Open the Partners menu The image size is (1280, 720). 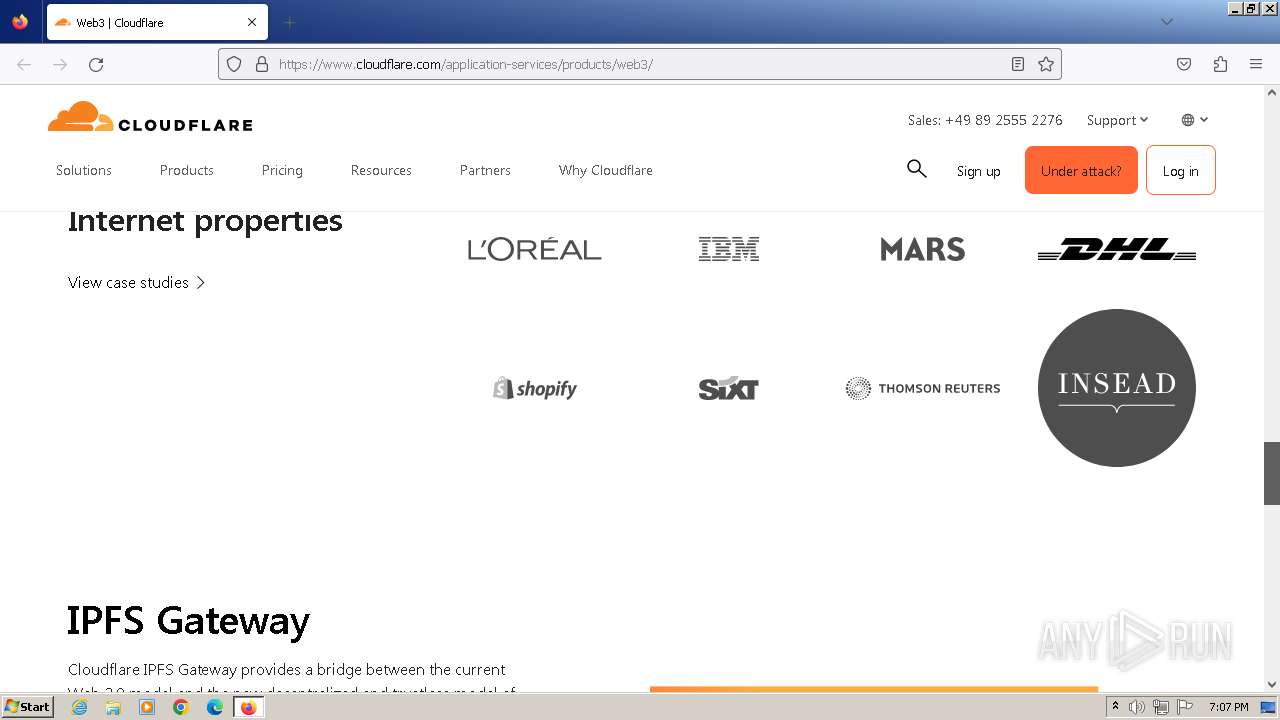click(485, 170)
